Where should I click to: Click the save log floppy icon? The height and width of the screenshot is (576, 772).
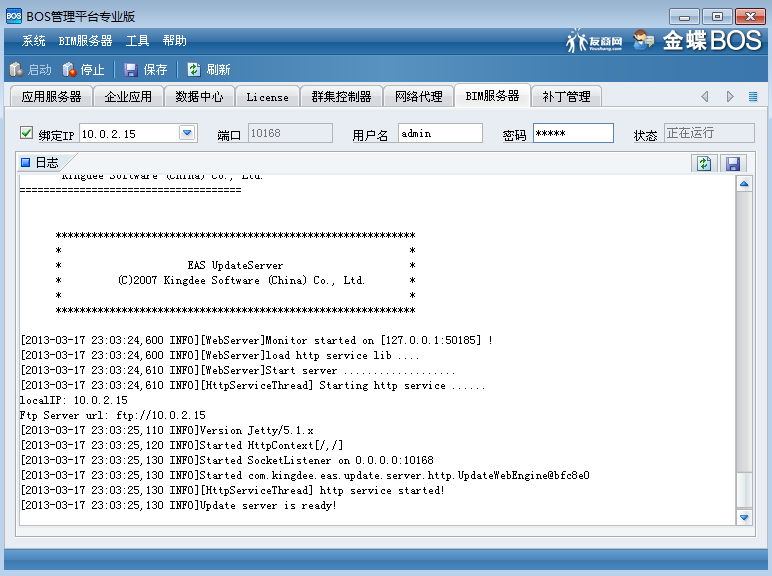click(x=733, y=163)
